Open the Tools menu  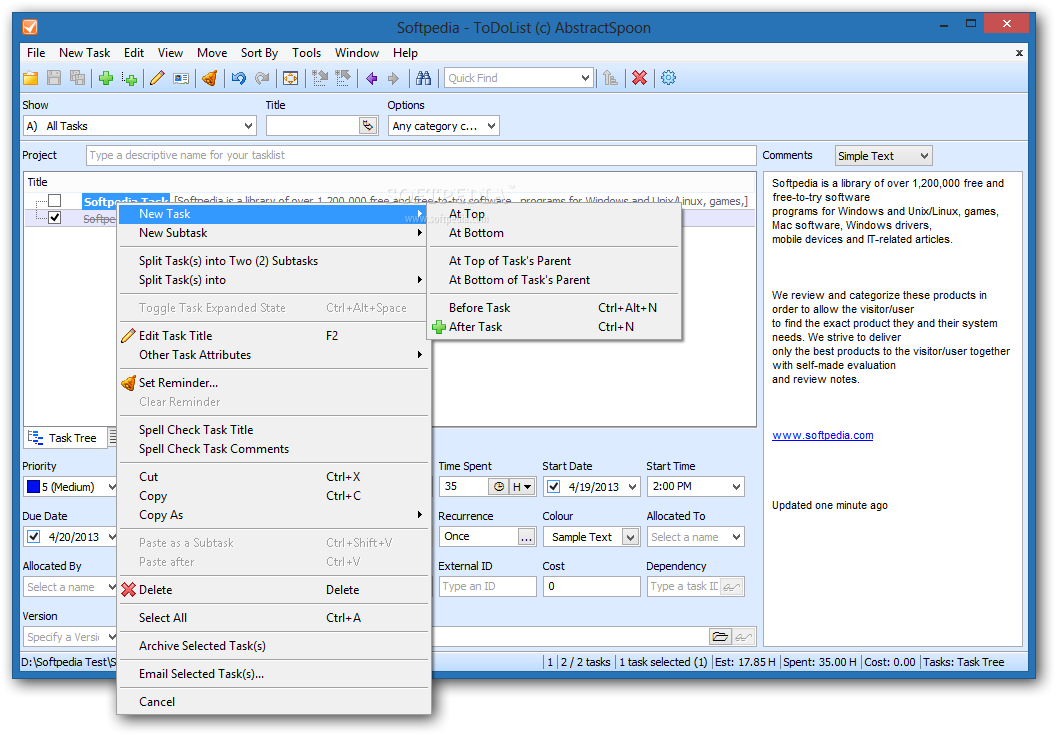[306, 53]
